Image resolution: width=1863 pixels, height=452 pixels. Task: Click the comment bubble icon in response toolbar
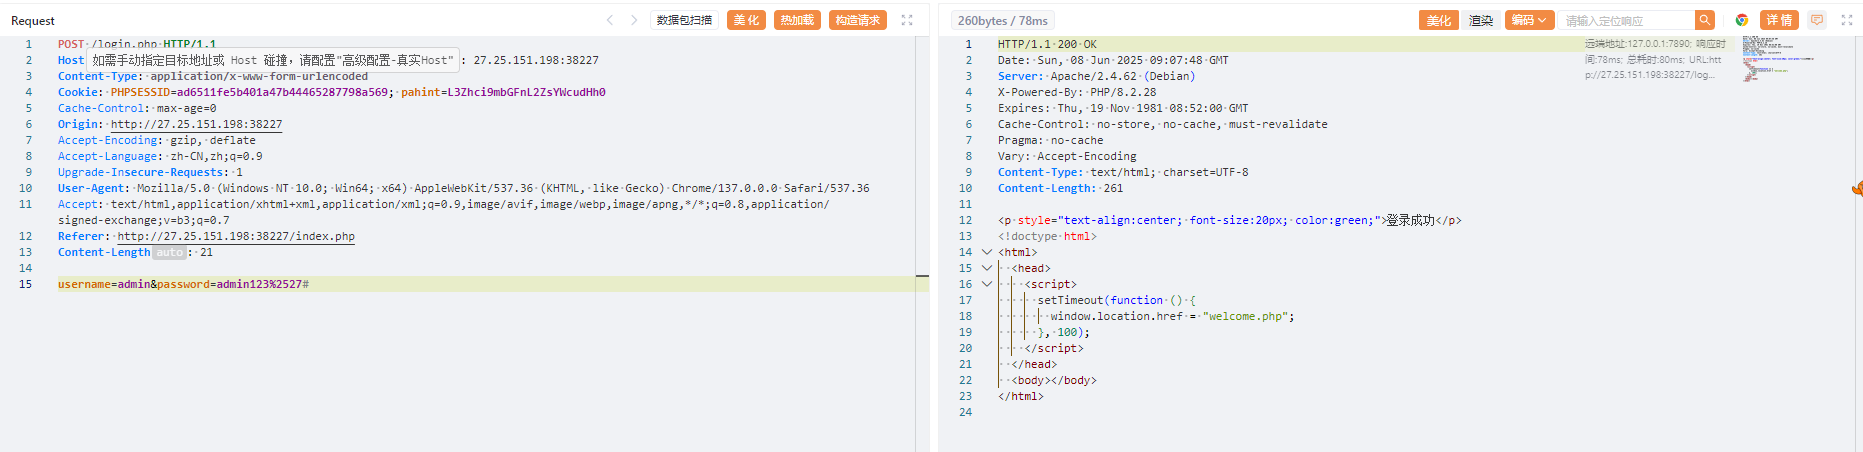coord(1817,20)
